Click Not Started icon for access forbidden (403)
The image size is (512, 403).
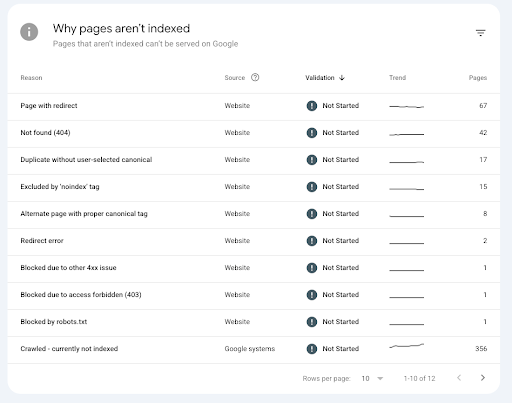(312, 295)
